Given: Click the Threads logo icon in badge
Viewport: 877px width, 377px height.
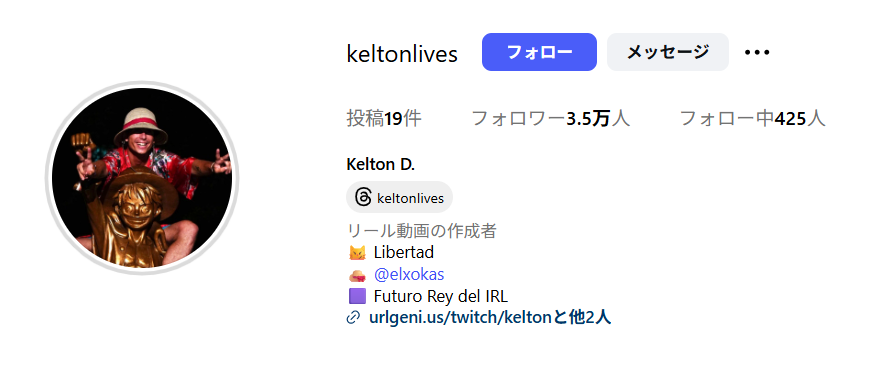Looking at the screenshot, I should 363,197.
